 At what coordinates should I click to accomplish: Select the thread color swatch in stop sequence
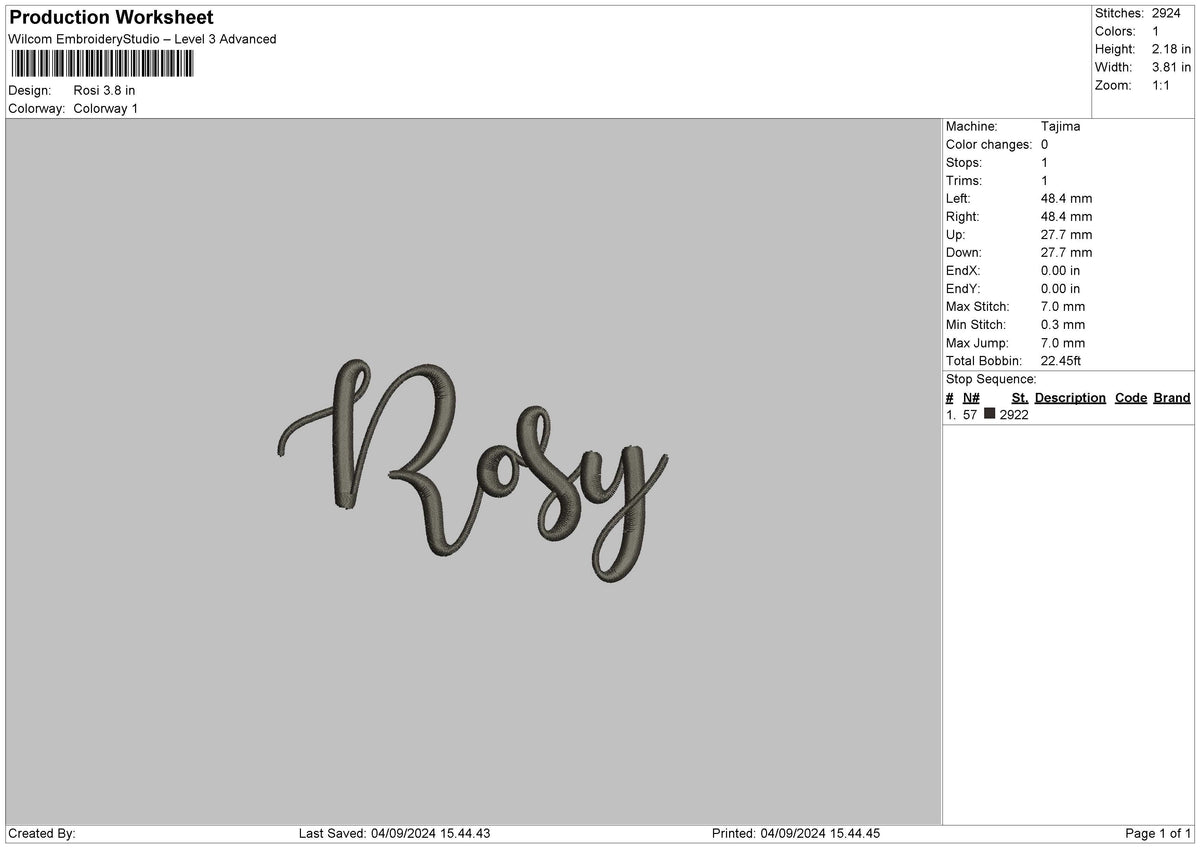(x=991, y=414)
